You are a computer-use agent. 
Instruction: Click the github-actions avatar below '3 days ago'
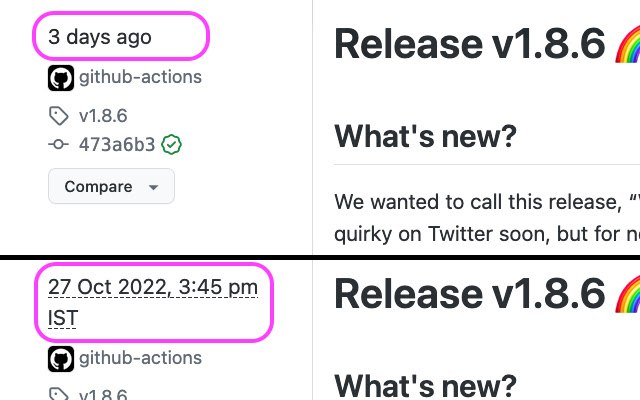tap(60, 77)
